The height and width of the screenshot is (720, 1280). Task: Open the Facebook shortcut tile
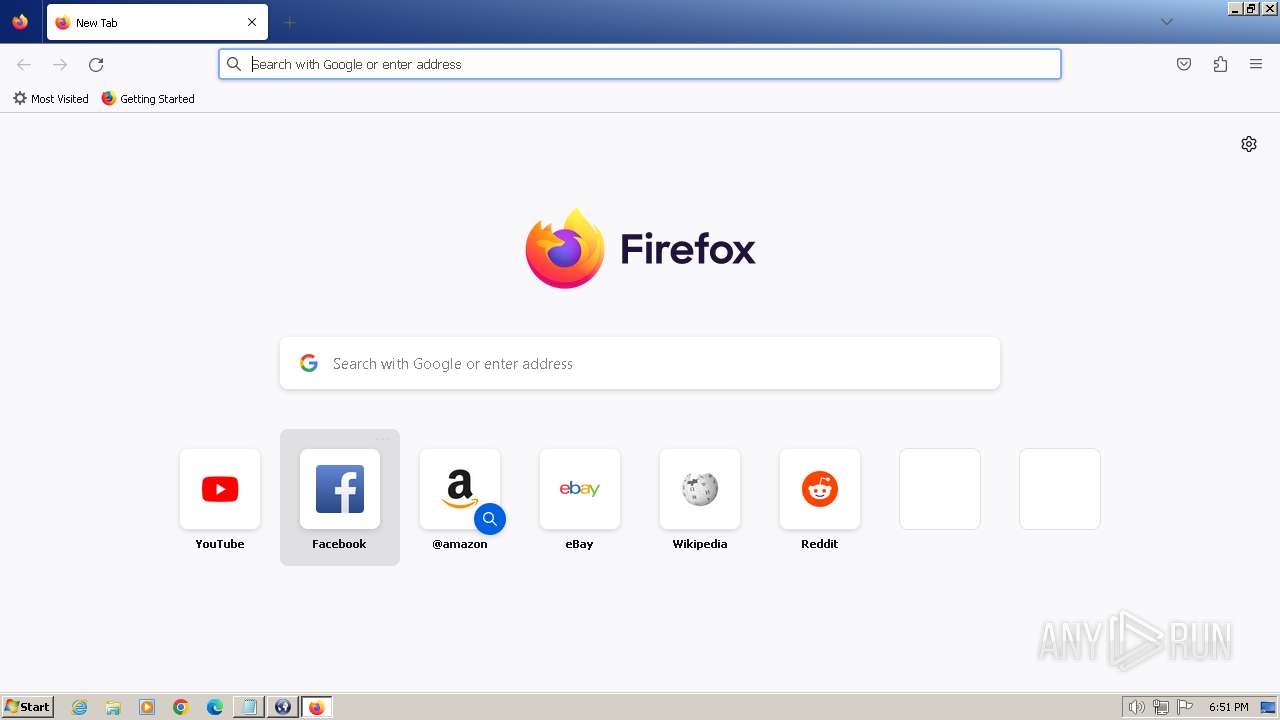point(340,489)
